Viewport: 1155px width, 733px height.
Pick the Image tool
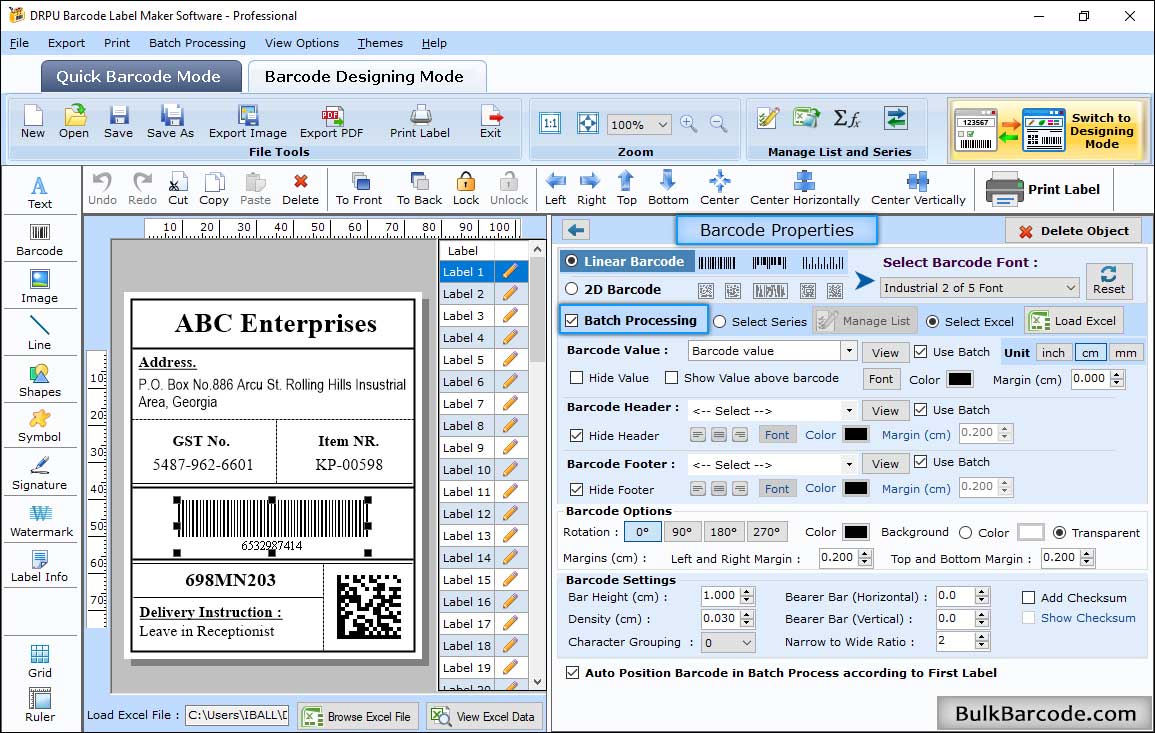tap(40, 287)
